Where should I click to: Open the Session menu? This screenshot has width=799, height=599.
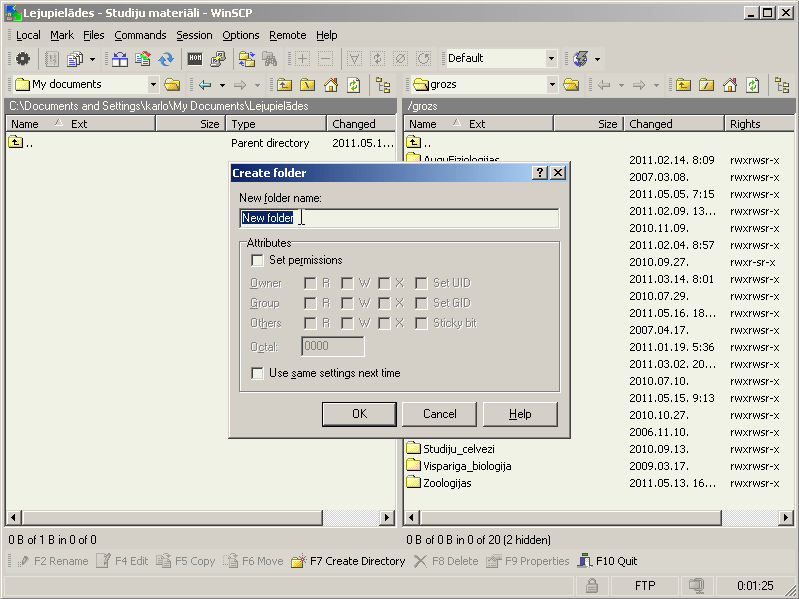[194, 35]
